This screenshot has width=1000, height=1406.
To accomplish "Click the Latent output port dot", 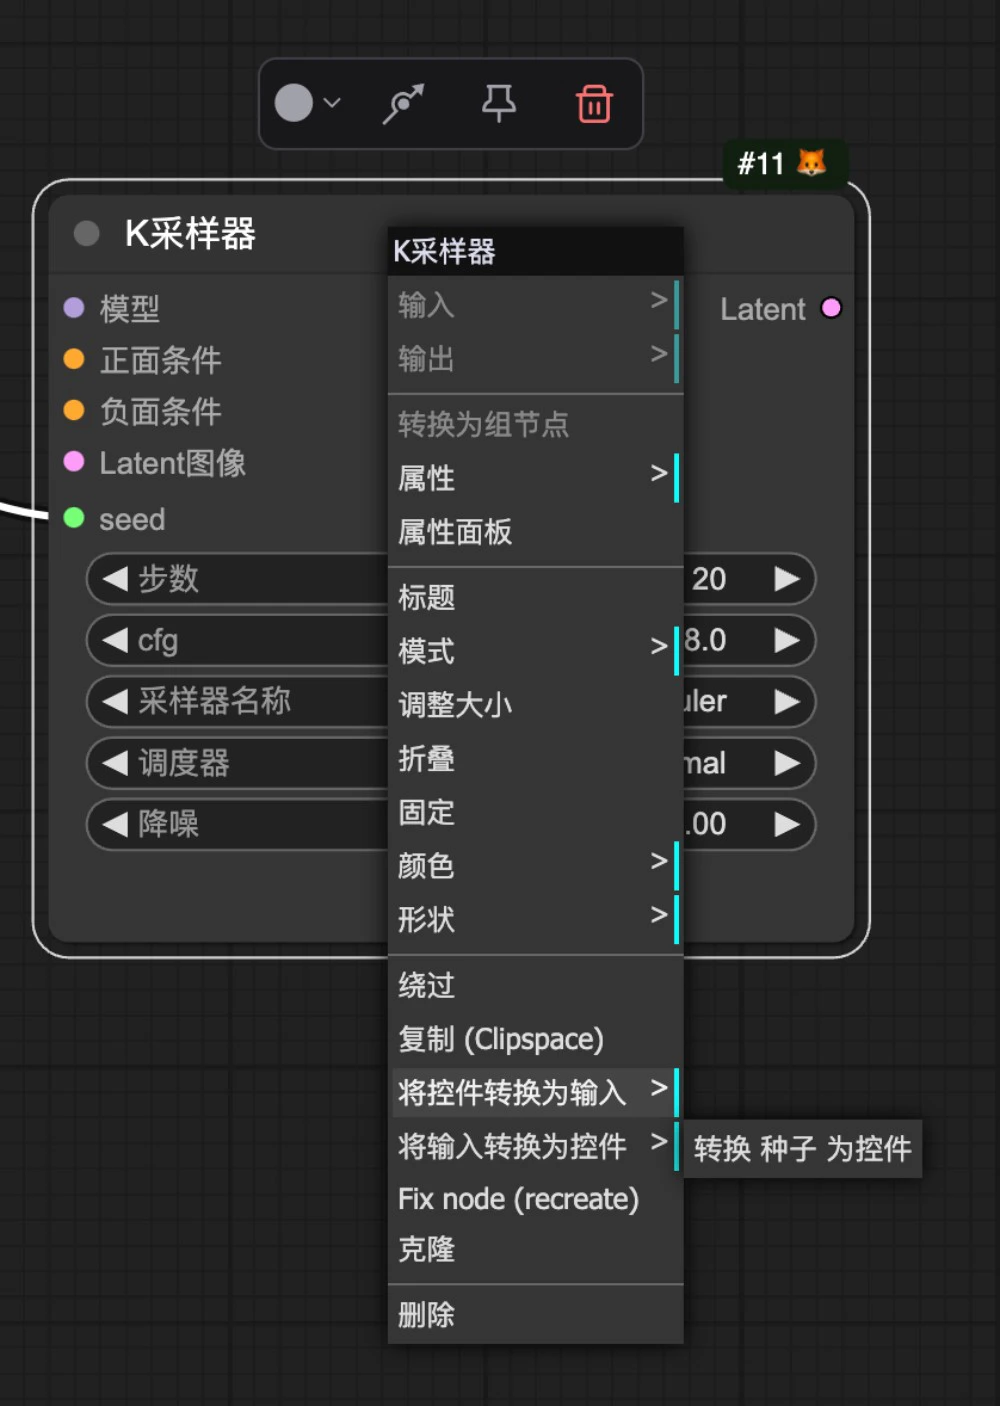I will click(831, 308).
